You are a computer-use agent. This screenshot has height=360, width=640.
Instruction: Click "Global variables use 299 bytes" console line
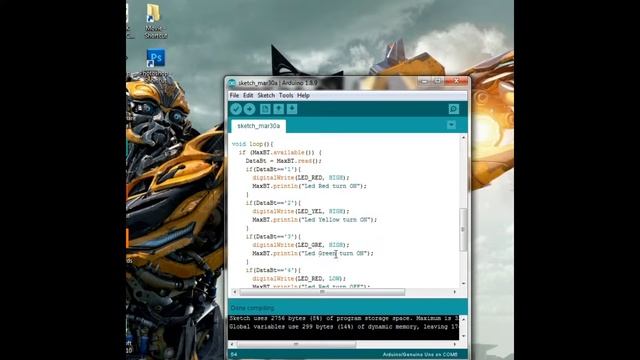344,327
